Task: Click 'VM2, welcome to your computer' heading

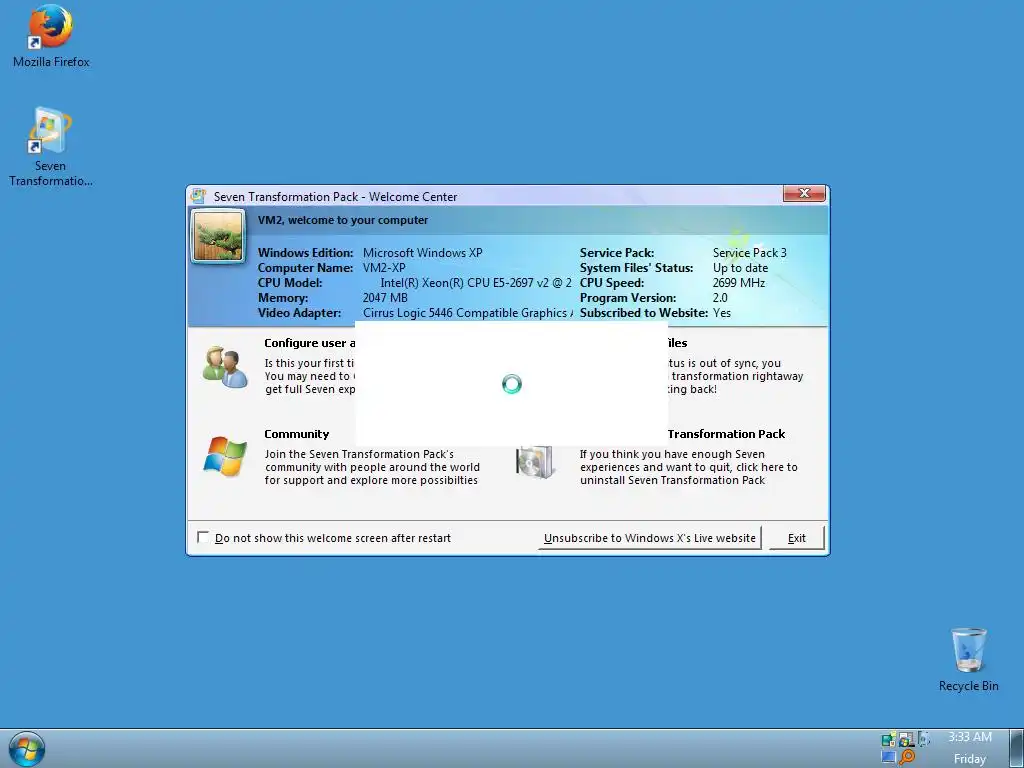Action: (x=343, y=220)
